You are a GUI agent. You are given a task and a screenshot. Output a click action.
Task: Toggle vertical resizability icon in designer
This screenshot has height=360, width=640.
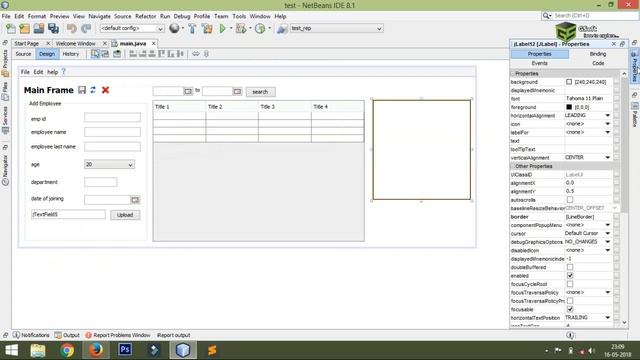point(206,54)
